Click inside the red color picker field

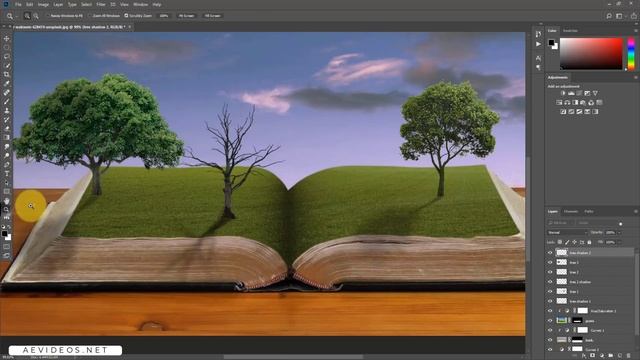coord(591,53)
